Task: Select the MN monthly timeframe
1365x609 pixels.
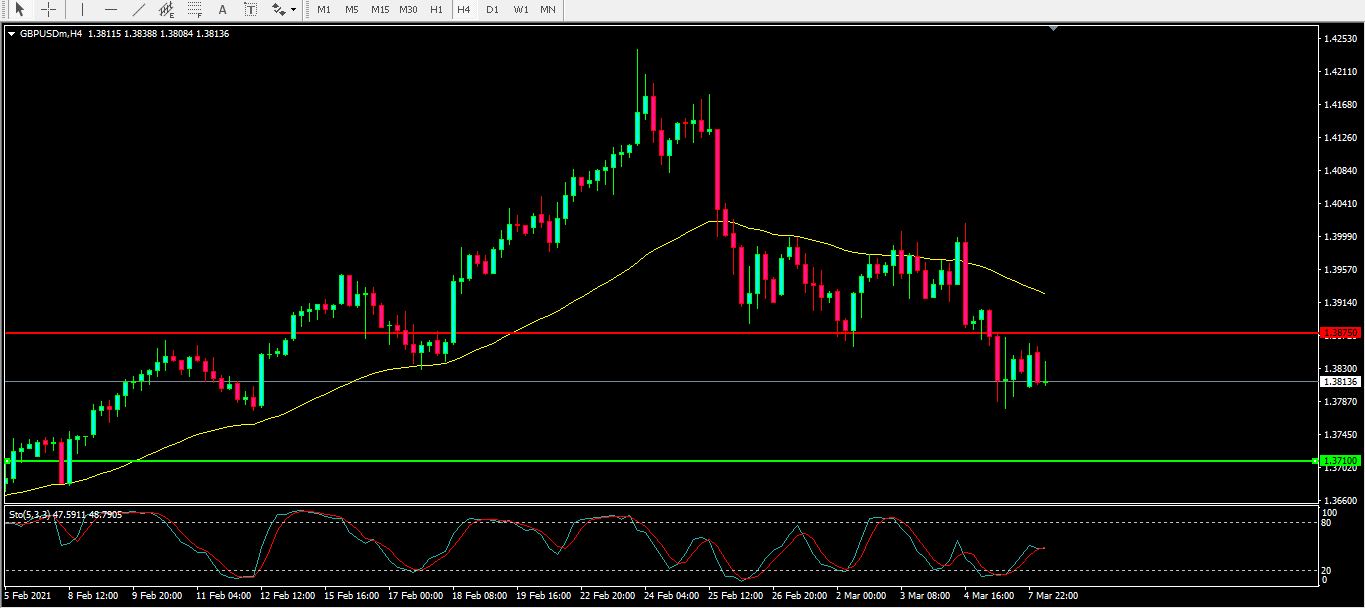Action: point(548,9)
